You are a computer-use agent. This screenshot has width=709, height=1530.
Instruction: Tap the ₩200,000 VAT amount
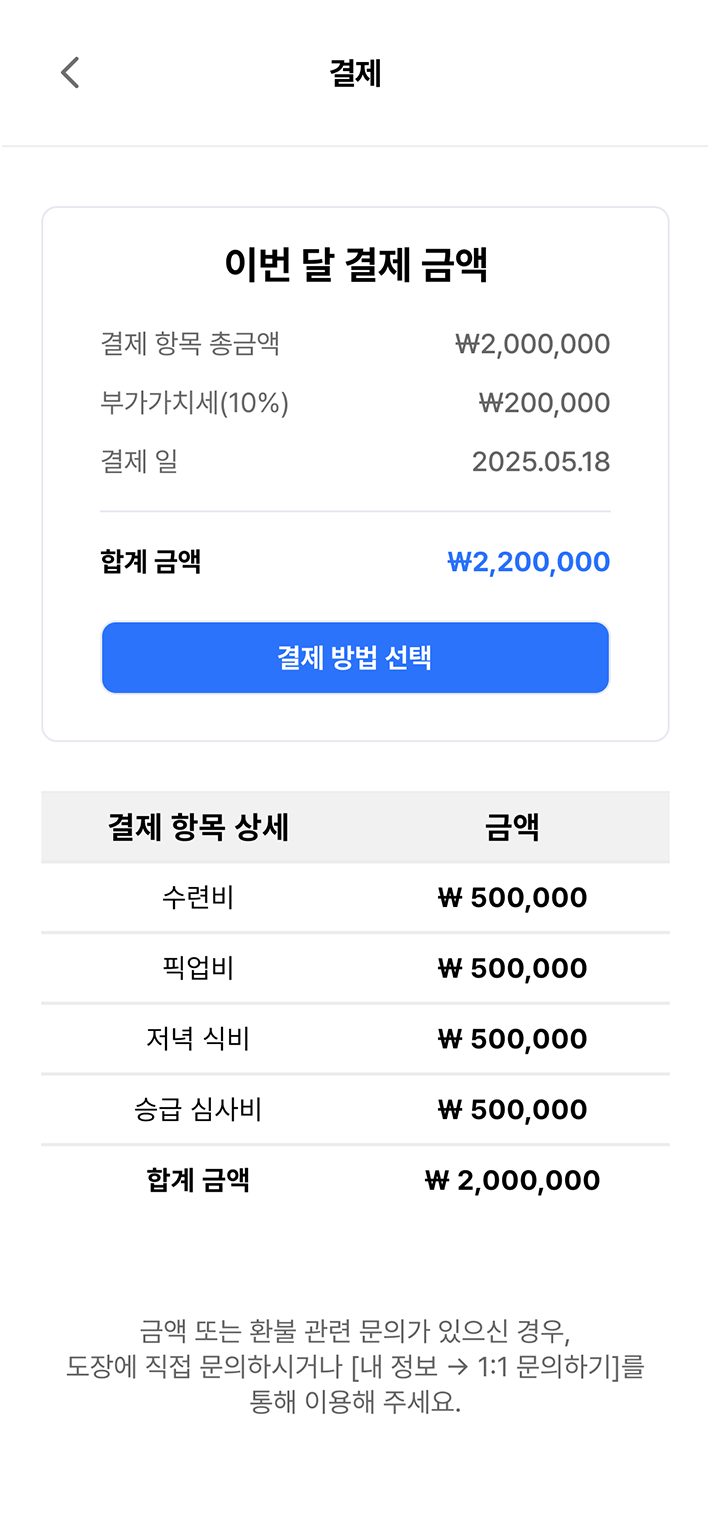pos(544,403)
